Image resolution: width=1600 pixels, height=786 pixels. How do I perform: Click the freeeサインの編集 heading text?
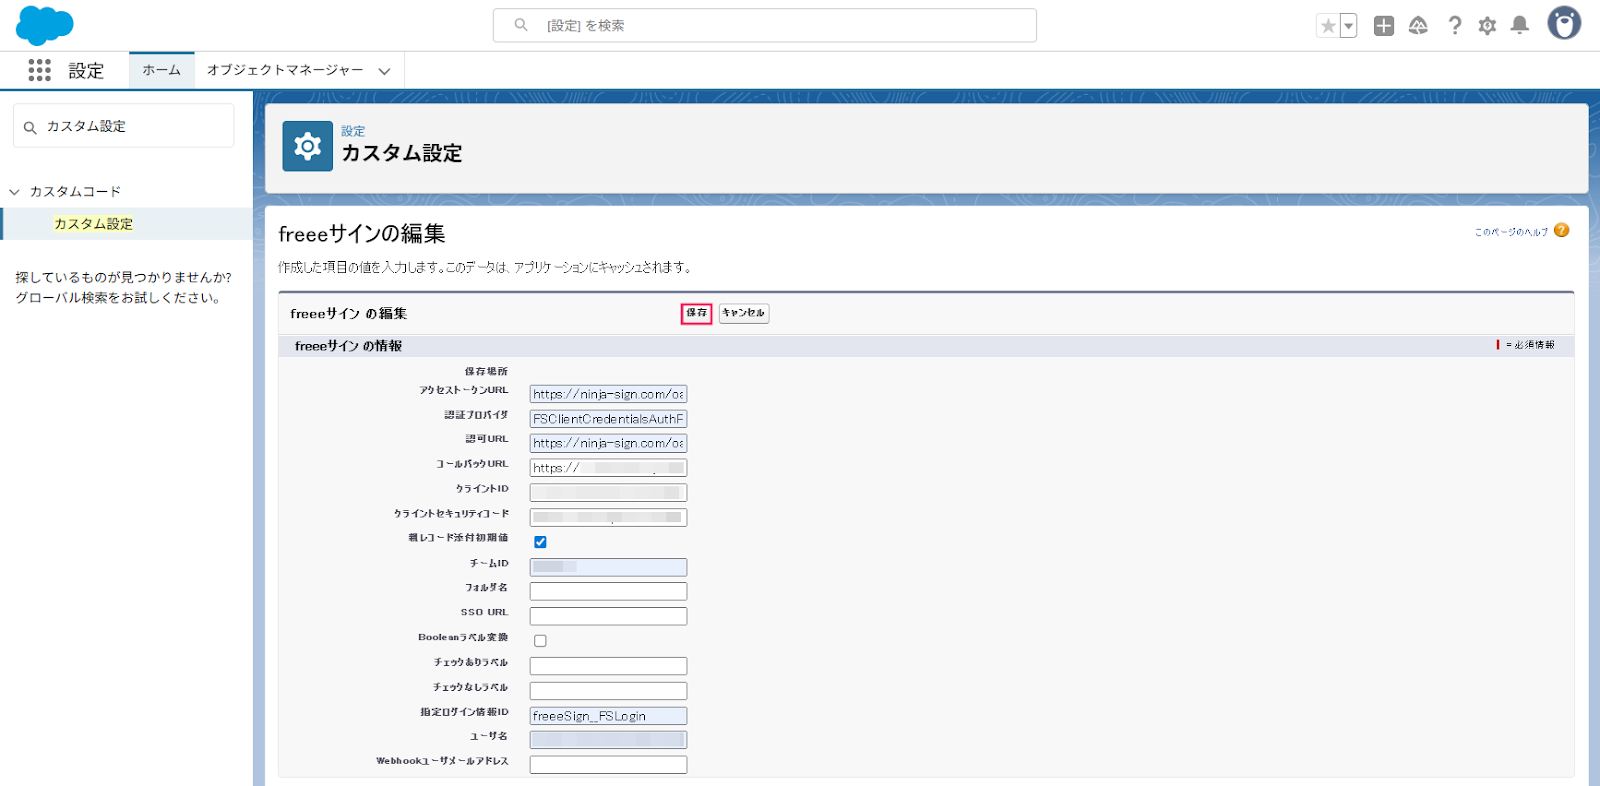pyautogui.click(x=362, y=234)
